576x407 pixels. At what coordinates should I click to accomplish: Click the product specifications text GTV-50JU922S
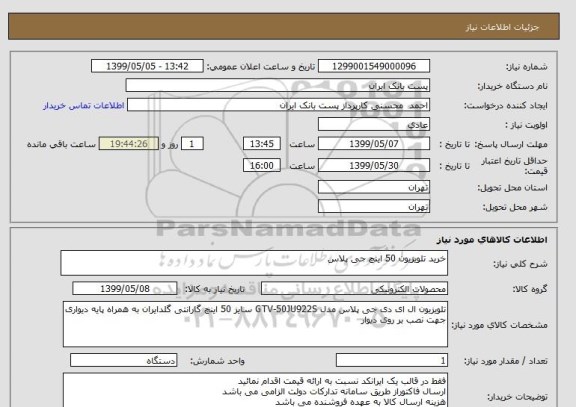286,309
